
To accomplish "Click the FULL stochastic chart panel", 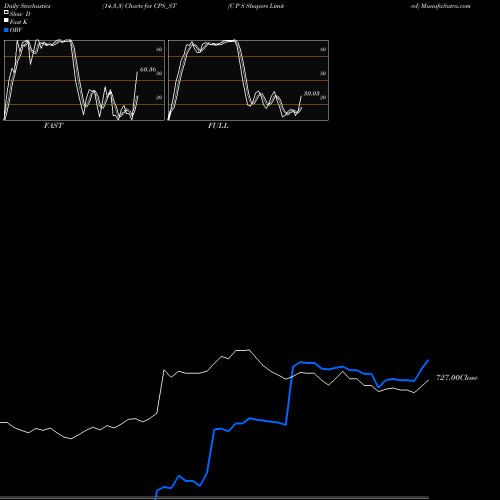I will click(248, 80).
